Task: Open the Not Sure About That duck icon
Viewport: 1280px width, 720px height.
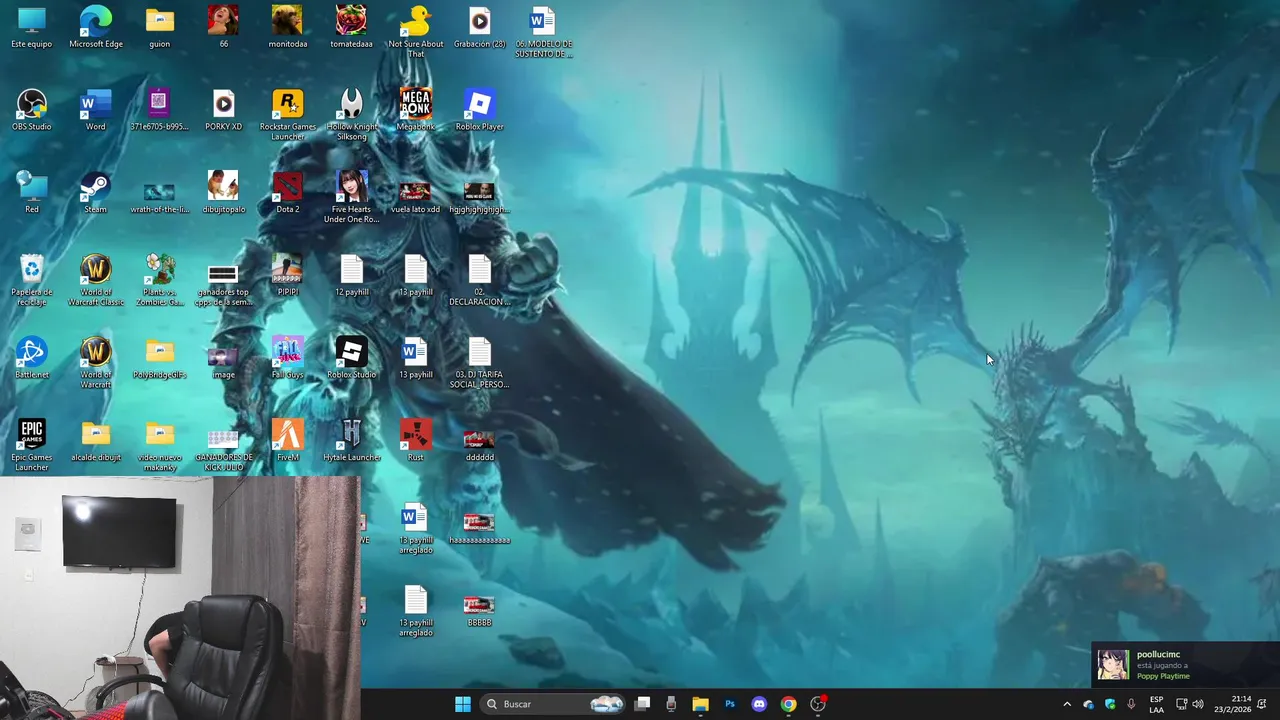Action: (416, 31)
